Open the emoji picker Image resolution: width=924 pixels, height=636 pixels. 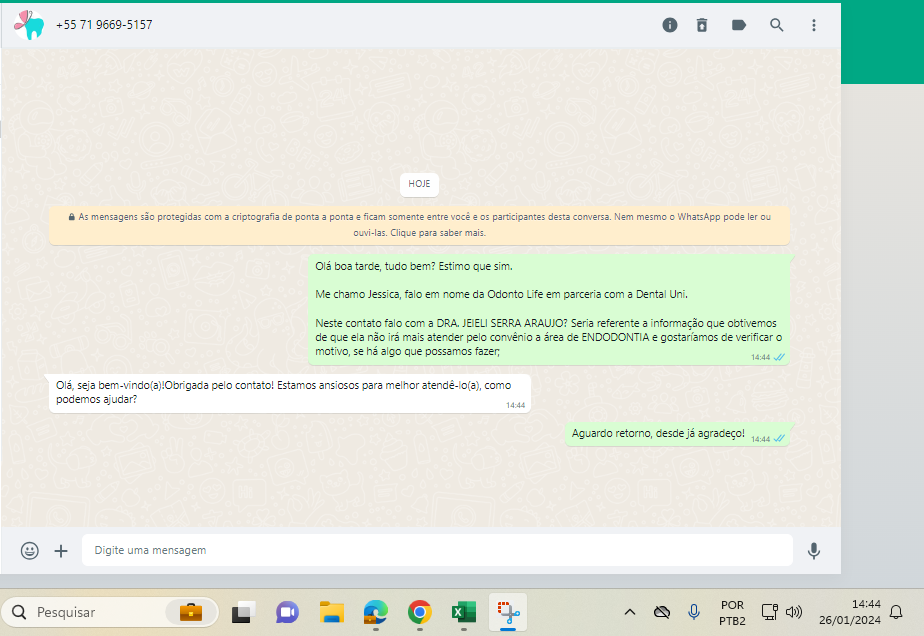point(29,551)
